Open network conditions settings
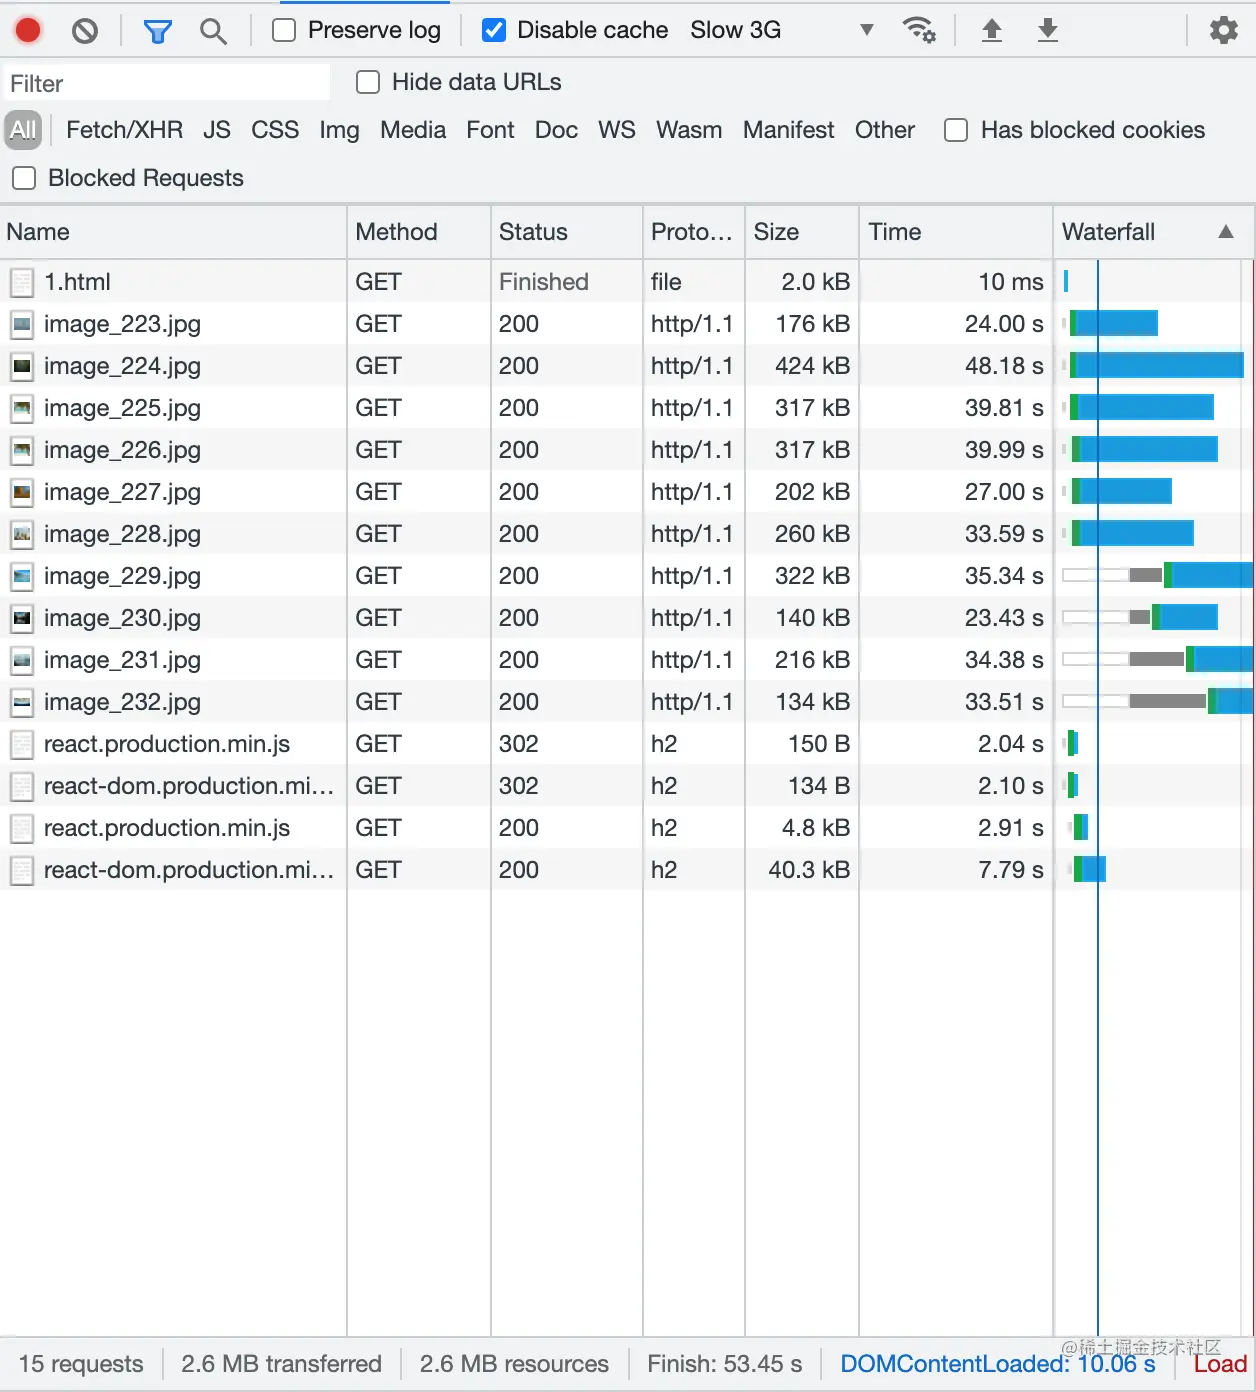This screenshot has height=1392, width=1256. click(919, 30)
